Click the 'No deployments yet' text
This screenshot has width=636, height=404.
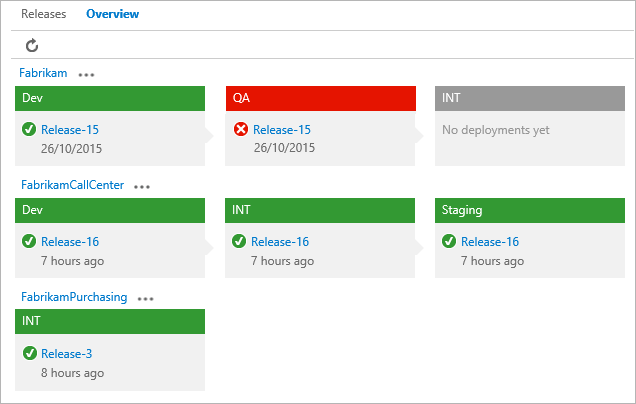click(496, 130)
